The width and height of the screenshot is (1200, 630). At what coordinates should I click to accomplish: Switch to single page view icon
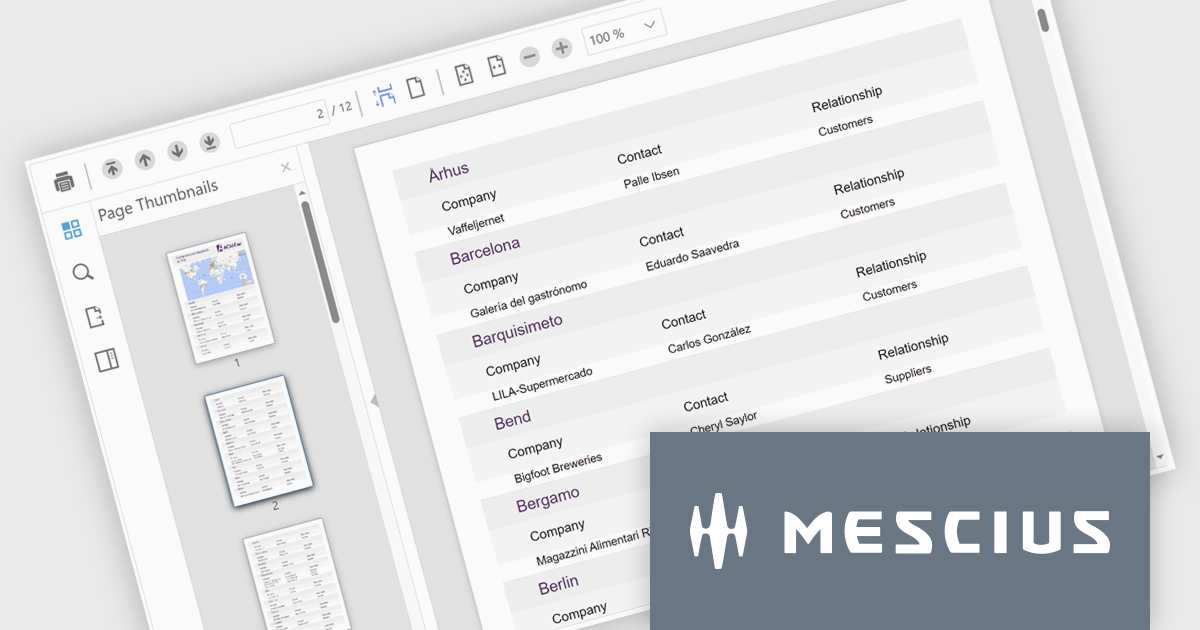(x=415, y=87)
